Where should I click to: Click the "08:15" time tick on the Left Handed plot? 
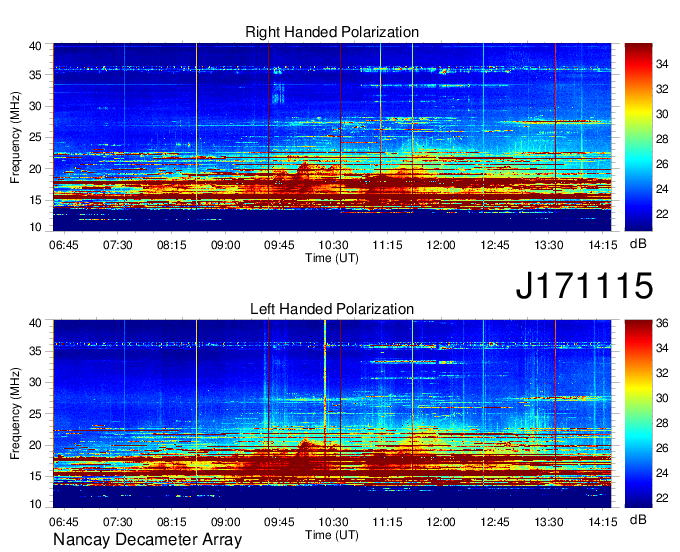click(171, 522)
